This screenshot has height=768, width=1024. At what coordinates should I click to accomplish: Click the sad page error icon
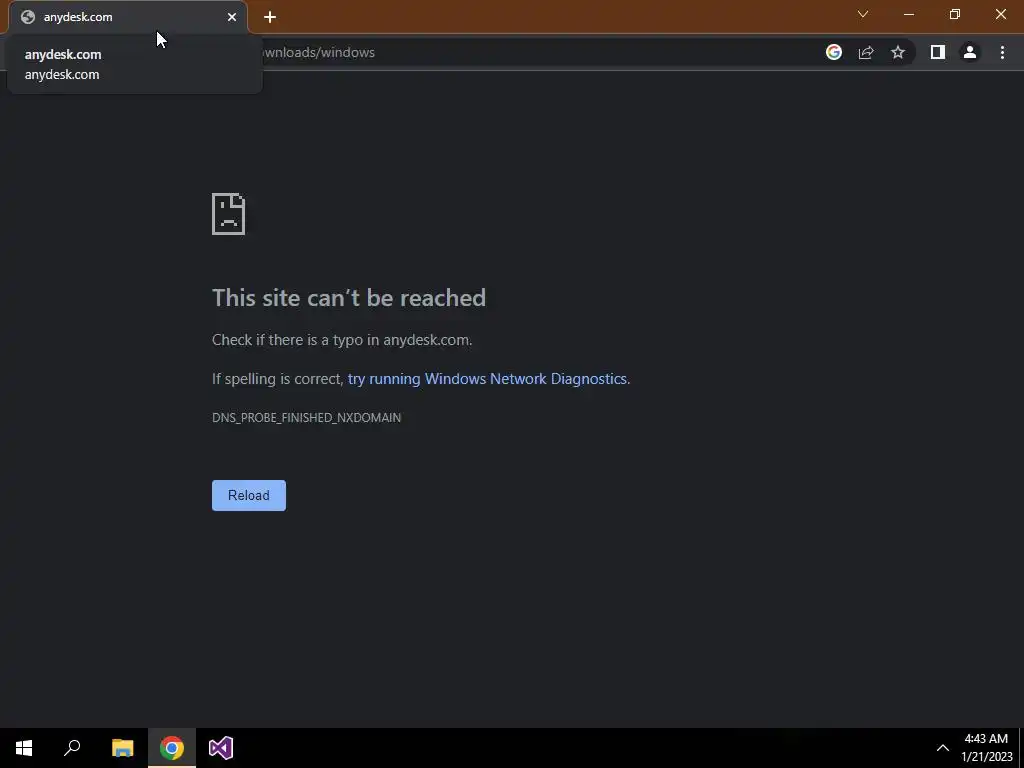pyautogui.click(x=229, y=214)
